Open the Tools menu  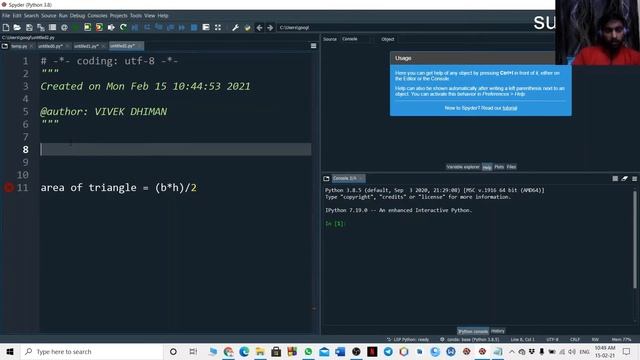pyautogui.click(x=136, y=16)
